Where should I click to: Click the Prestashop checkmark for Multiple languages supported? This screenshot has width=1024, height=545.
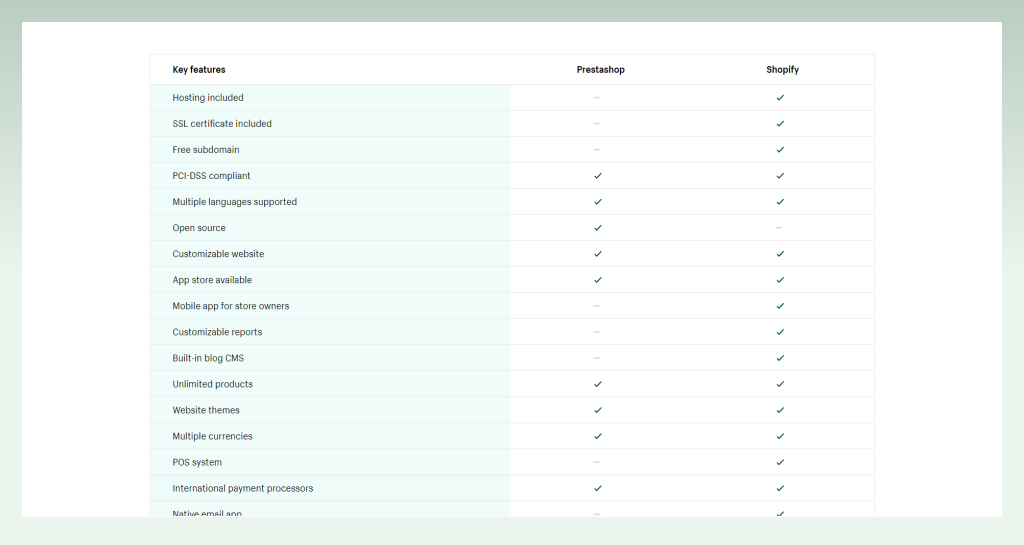click(x=598, y=202)
